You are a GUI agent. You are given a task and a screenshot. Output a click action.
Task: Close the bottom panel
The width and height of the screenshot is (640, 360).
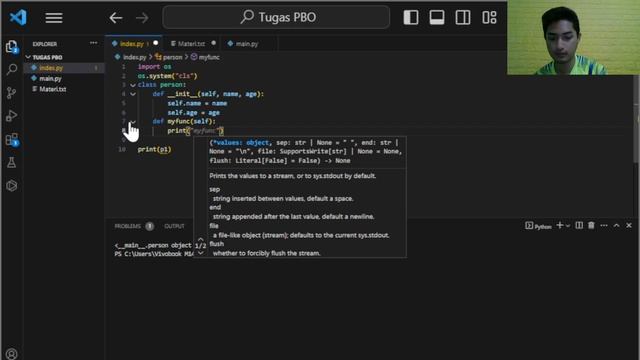click(x=629, y=225)
